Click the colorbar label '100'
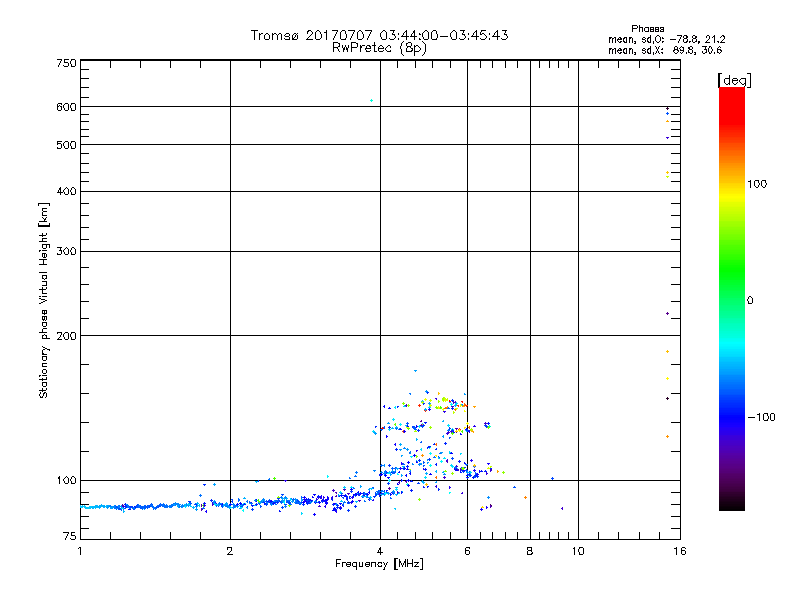Screen dimensions: 800x600 pyautogui.click(x=757, y=184)
